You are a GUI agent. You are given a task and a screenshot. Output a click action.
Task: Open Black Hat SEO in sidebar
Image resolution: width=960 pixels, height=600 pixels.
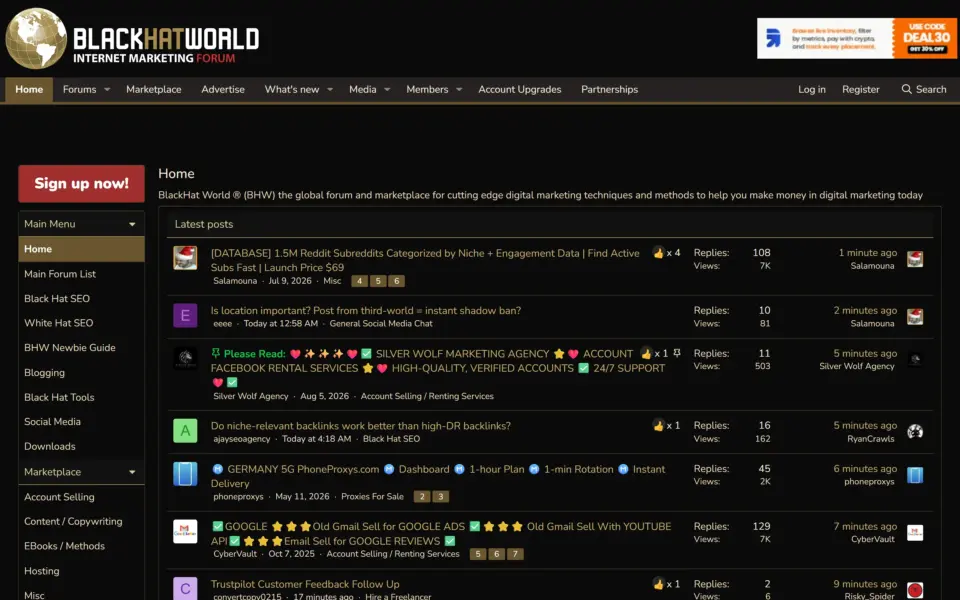click(x=57, y=298)
